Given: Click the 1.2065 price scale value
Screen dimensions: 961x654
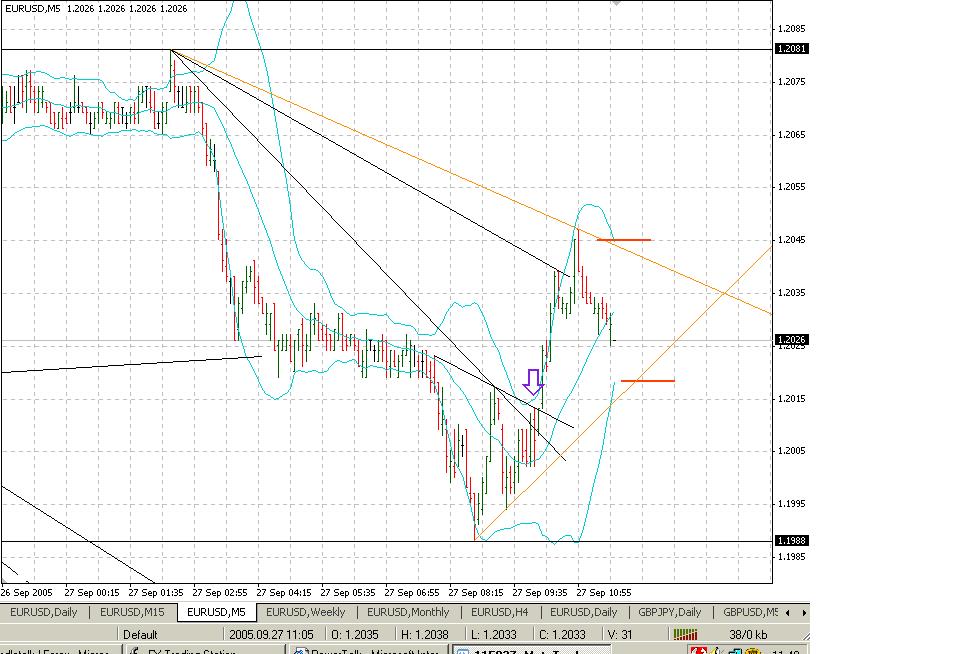Looking at the screenshot, I should (x=791, y=134).
